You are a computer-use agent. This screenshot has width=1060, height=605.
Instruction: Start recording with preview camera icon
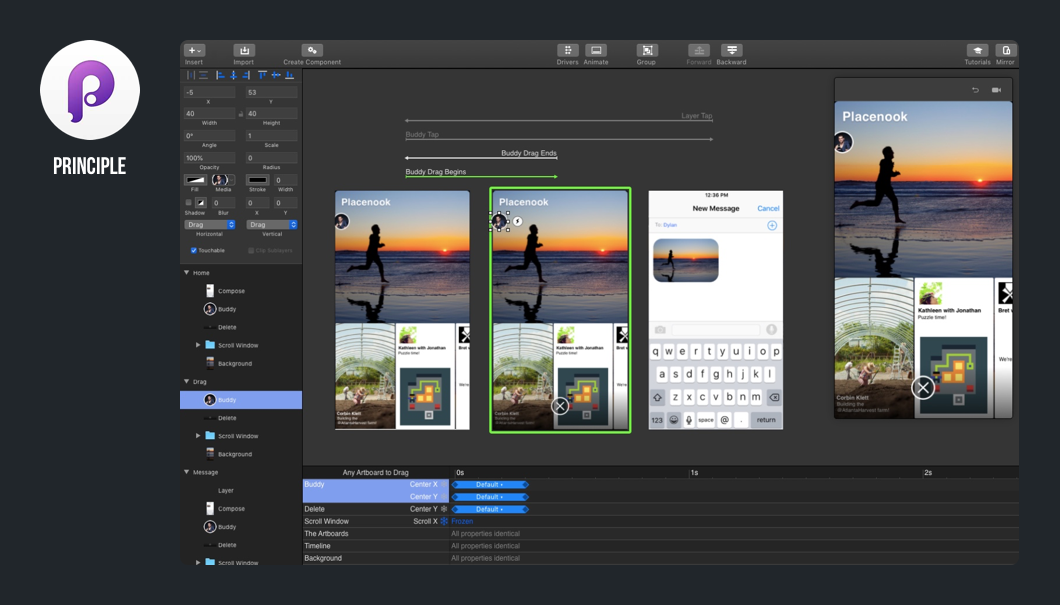tap(996, 90)
